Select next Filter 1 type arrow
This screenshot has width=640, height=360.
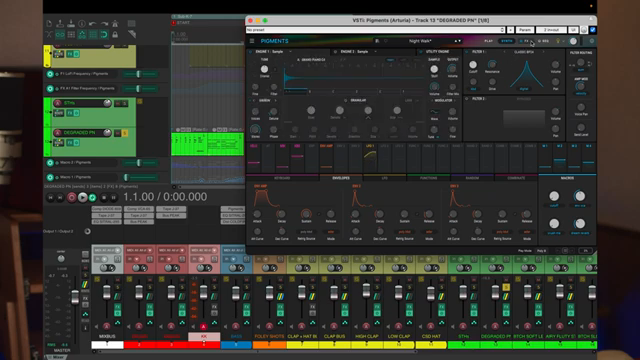pos(543,52)
